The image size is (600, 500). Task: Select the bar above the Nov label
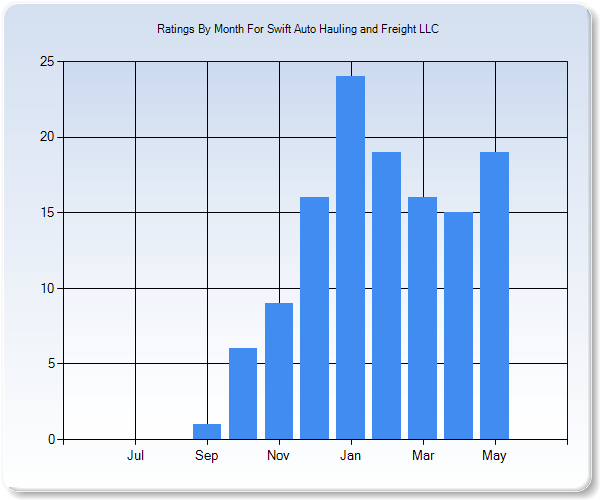pos(279,371)
